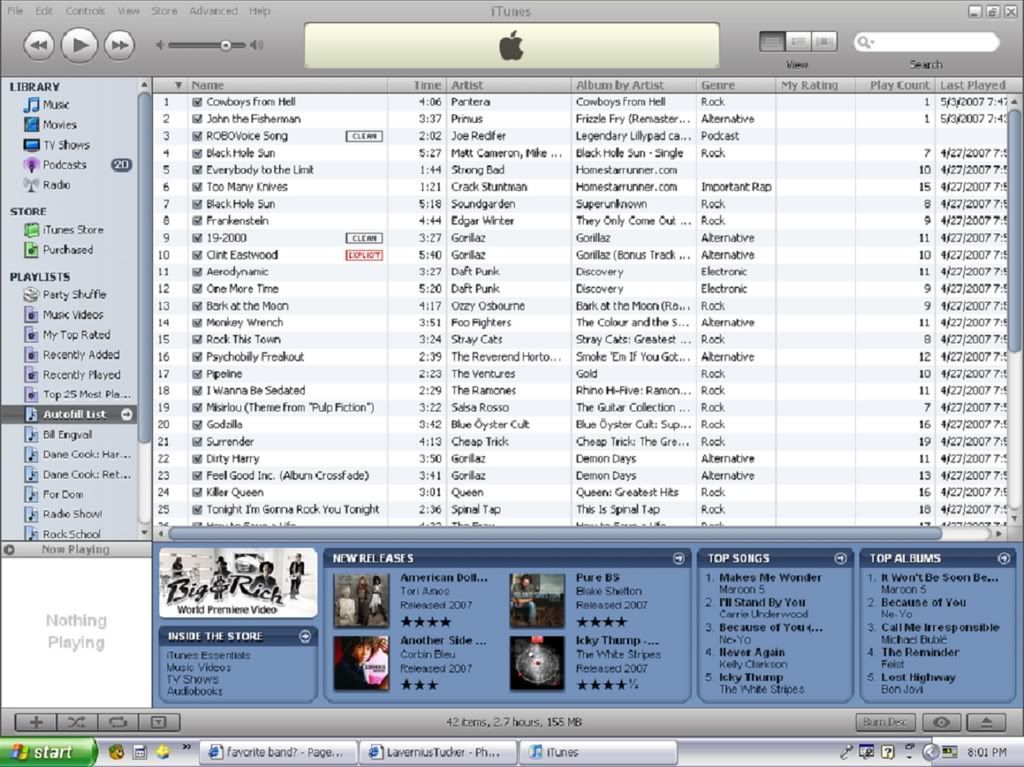Uncheck ROBOVoice Song checkbox

point(197,136)
